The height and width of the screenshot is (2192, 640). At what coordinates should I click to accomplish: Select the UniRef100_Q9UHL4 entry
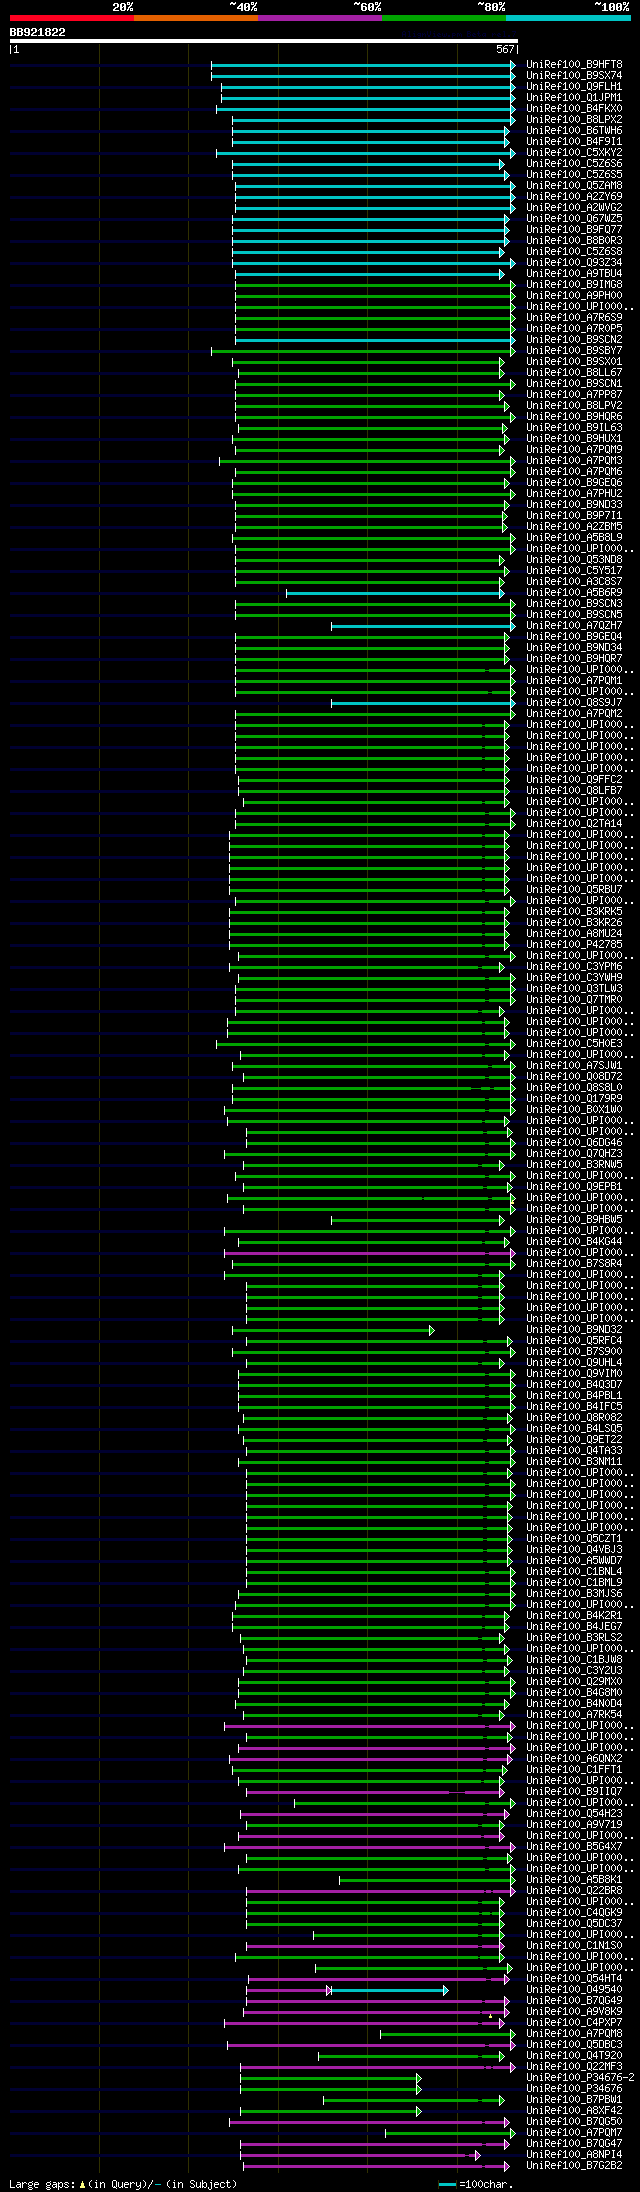(574, 1362)
